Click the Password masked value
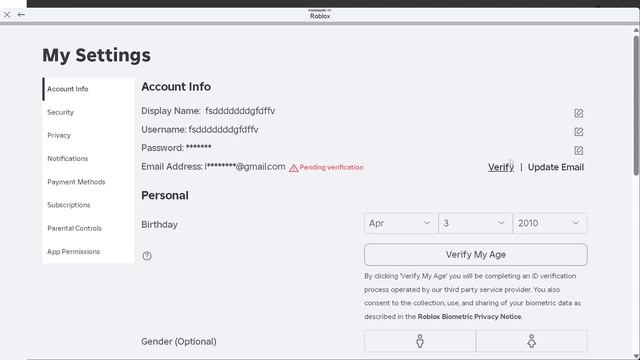This screenshot has width=640, height=360. 198,147
